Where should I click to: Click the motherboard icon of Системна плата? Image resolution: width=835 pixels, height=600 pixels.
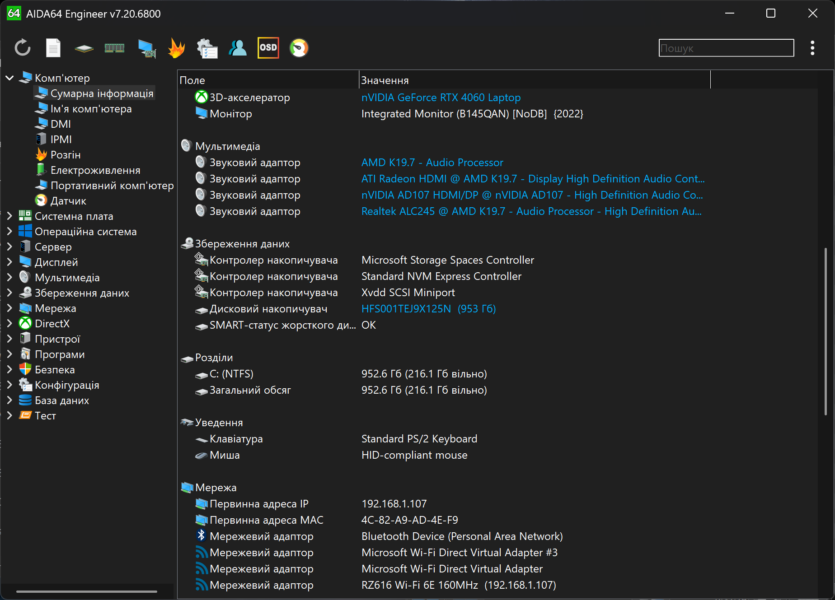[25, 216]
